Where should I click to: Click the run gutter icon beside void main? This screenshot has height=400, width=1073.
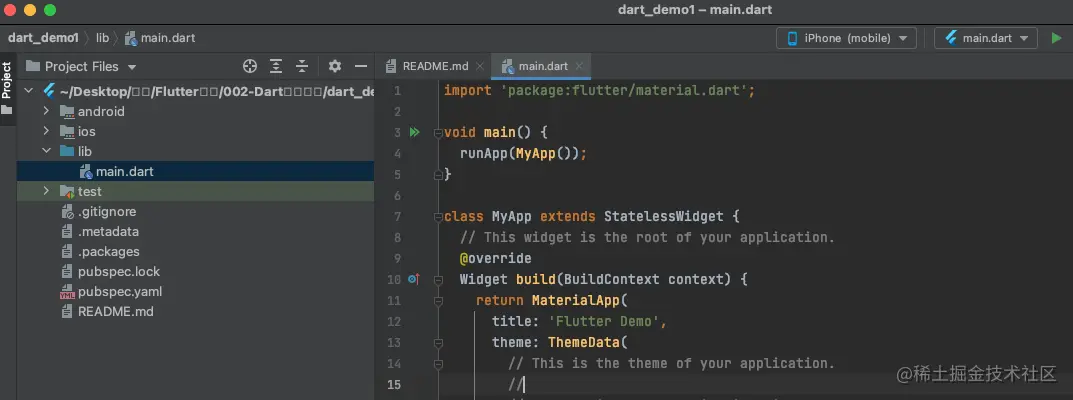414,132
